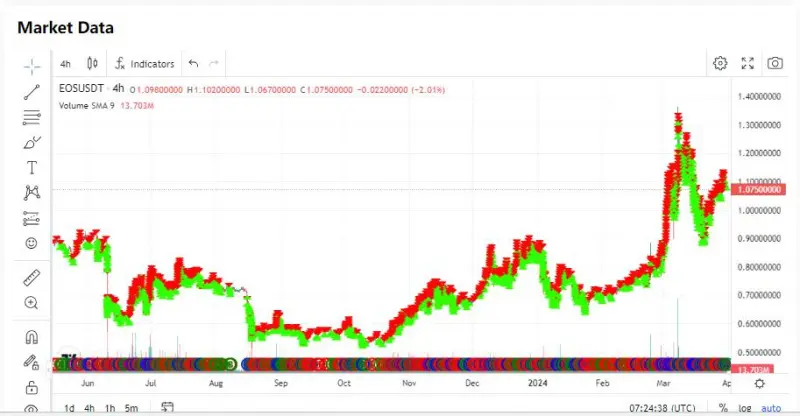Open the emoji icons tool
Viewport: 800px width, 416px height.
click(x=32, y=242)
